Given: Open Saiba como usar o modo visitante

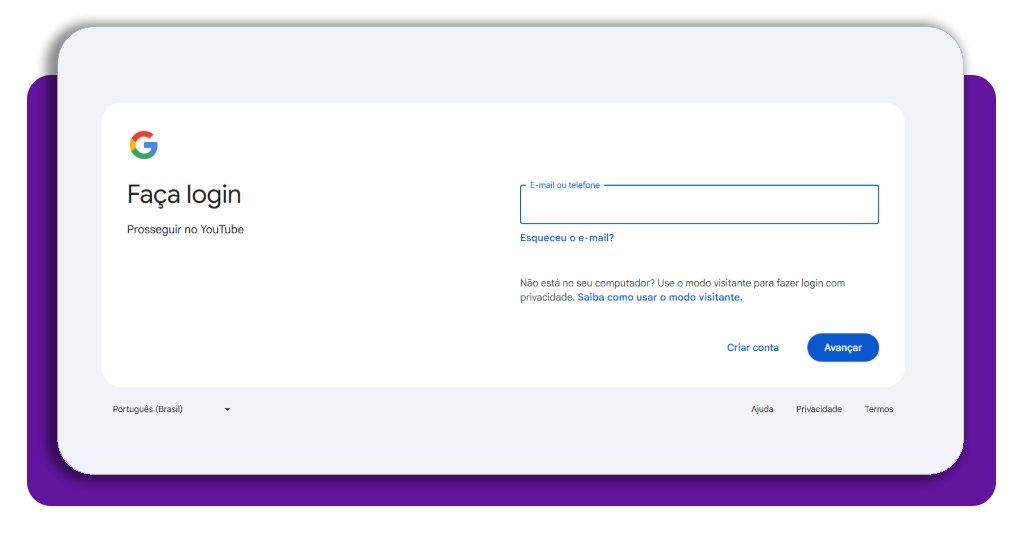Looking at the screenshot, I should point(659,297).
